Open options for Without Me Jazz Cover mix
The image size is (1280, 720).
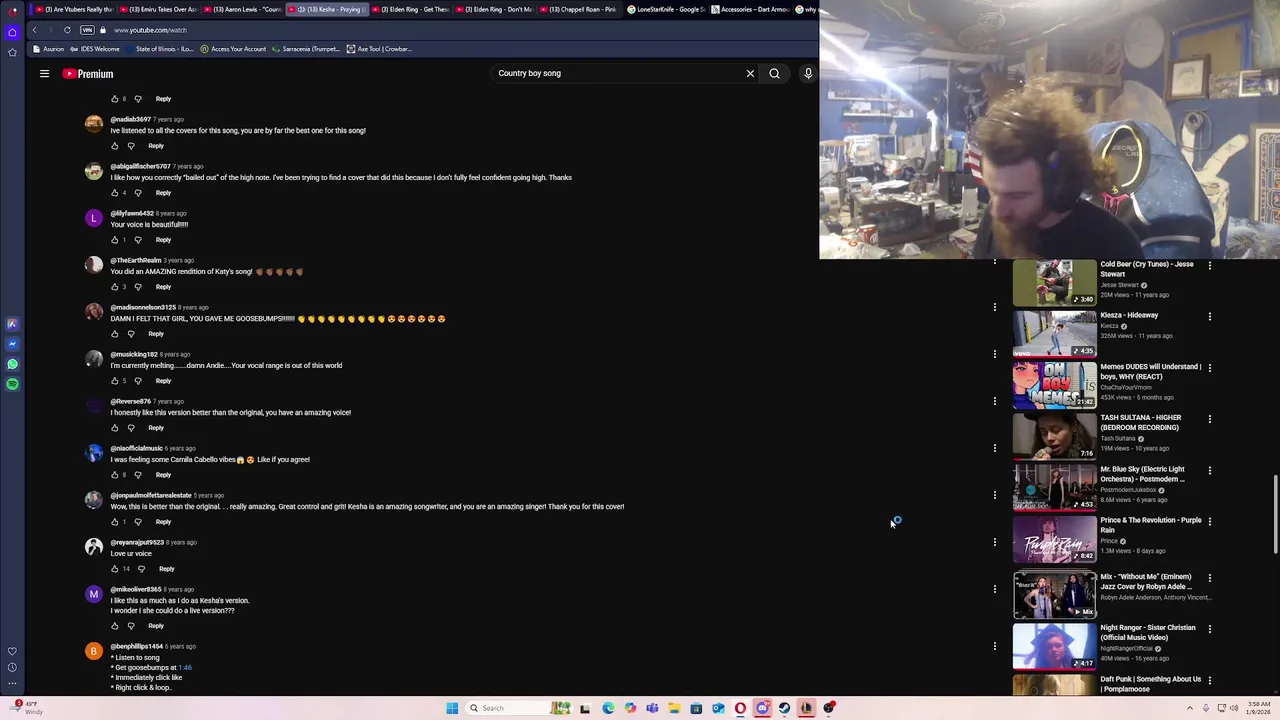pyautogui.click(x=1210, y=578)
